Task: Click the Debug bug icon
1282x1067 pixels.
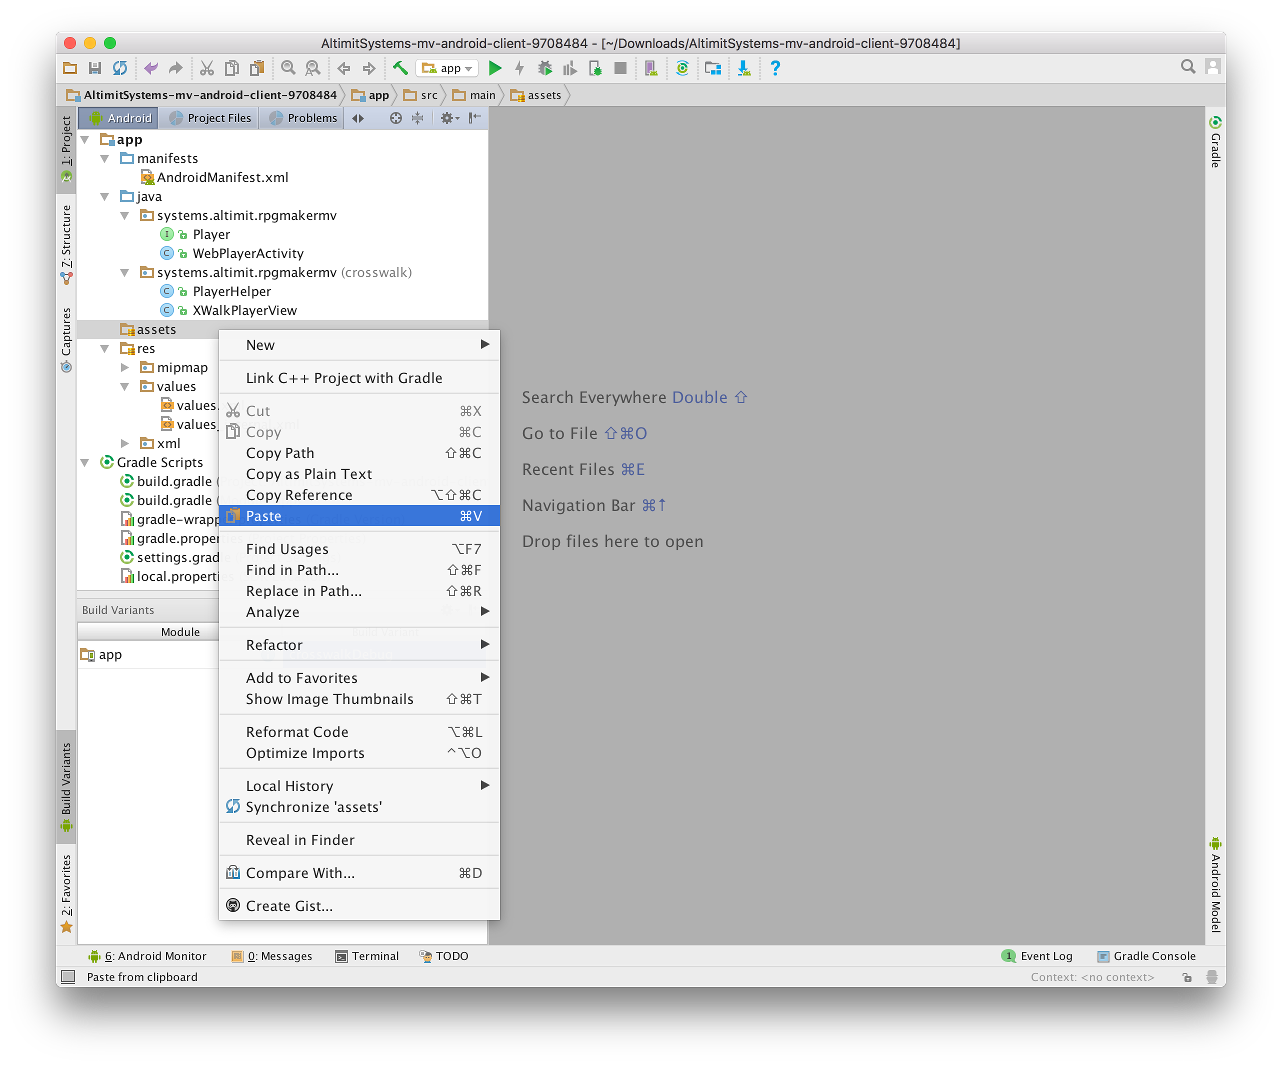Action: click(x=545, y=68)
